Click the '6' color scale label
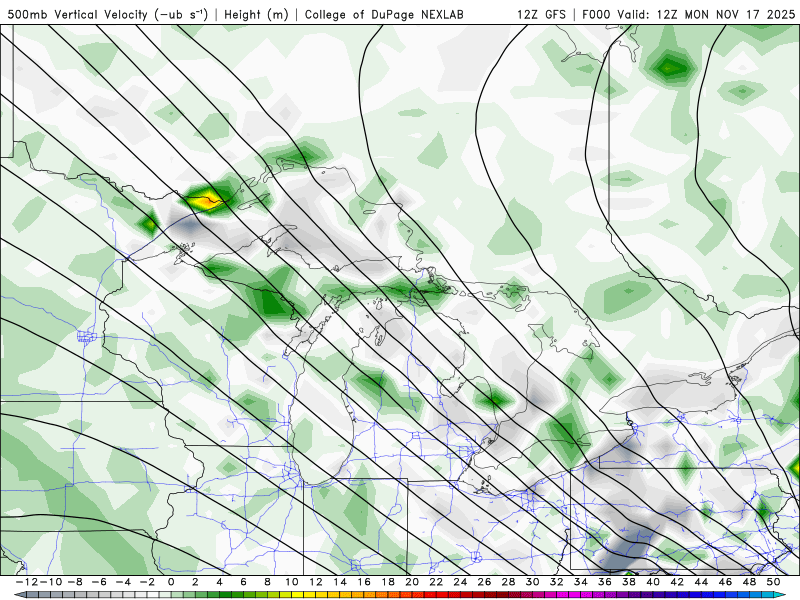The height and width of the screenshot is (600, 800). [x=243, y=582]
